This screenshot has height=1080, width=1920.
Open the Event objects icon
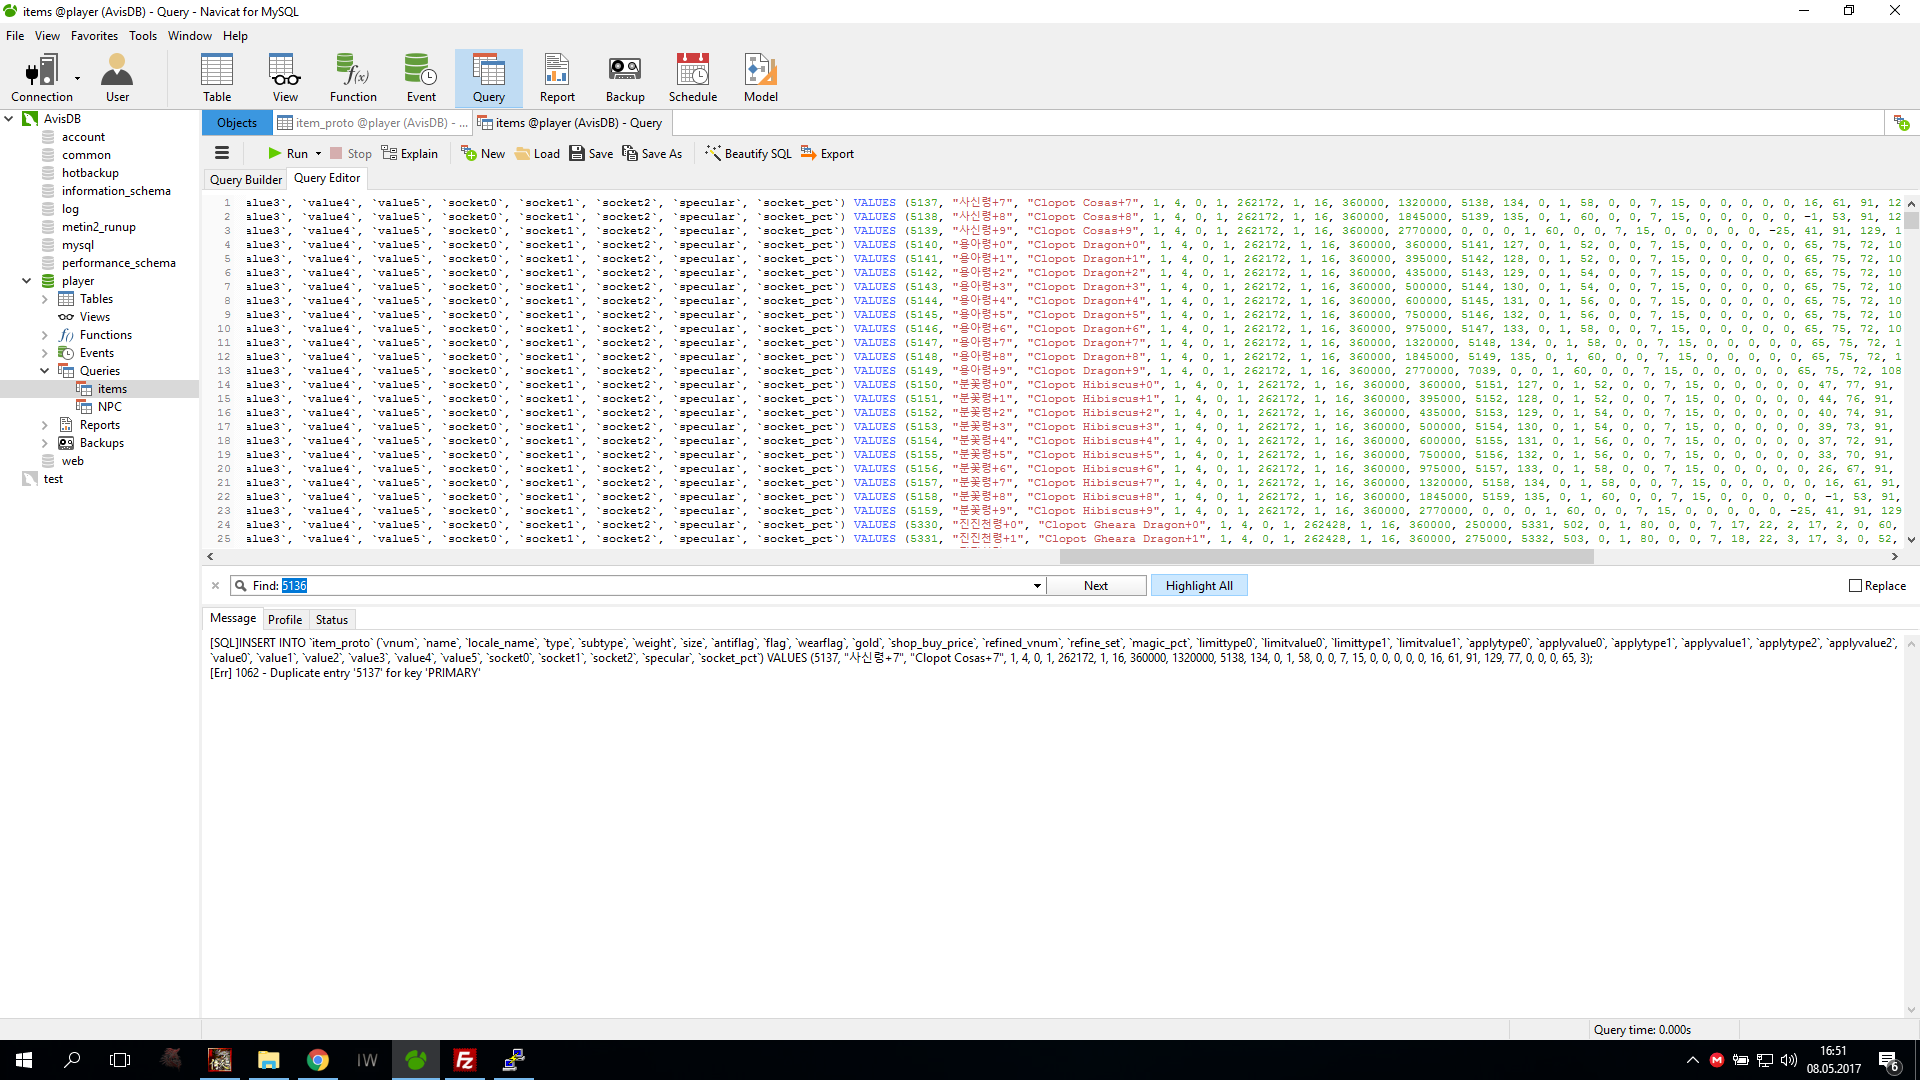421,78
